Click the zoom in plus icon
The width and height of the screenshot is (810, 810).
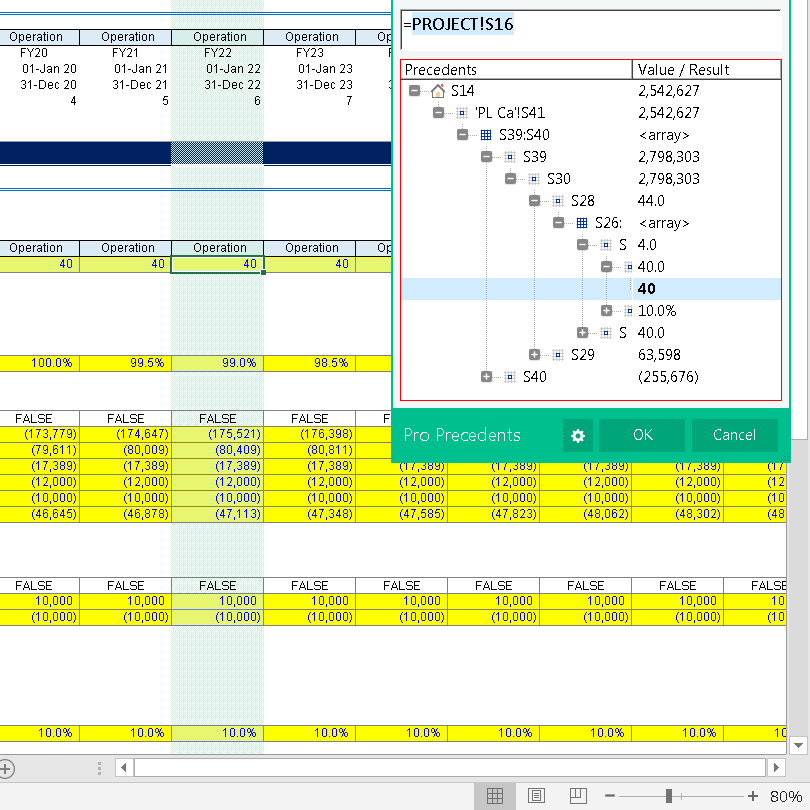(753, 796)
